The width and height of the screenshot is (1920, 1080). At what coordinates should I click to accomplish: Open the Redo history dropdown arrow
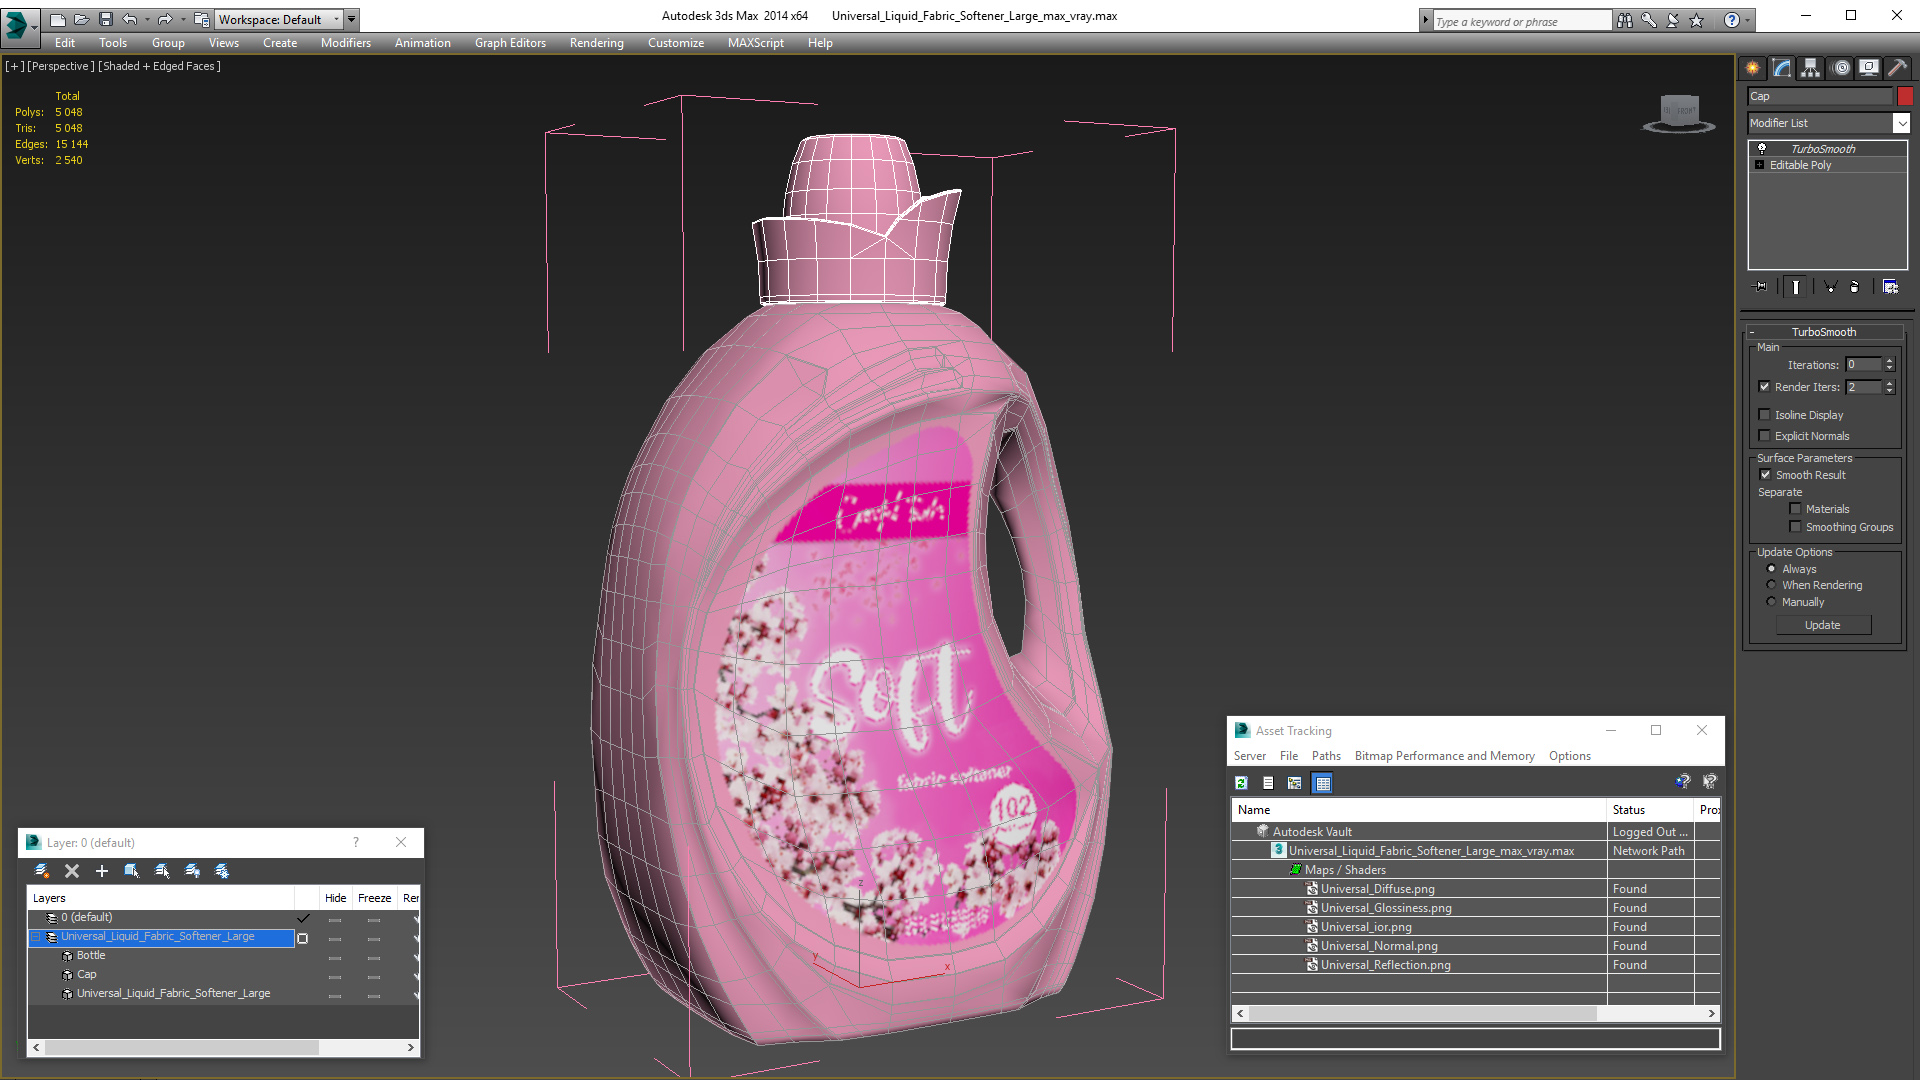coord(182,19)
